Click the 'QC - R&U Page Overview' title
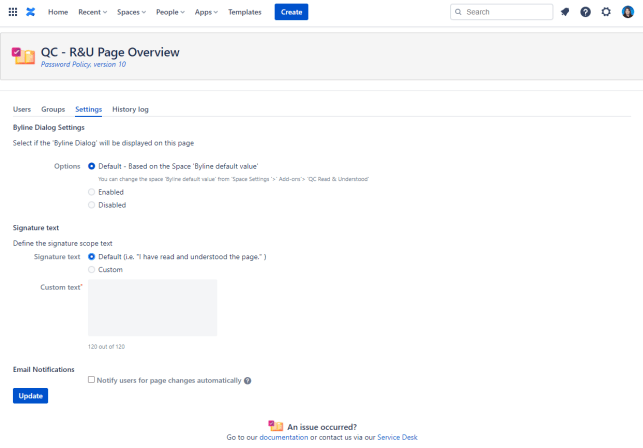 coord(110,52)
